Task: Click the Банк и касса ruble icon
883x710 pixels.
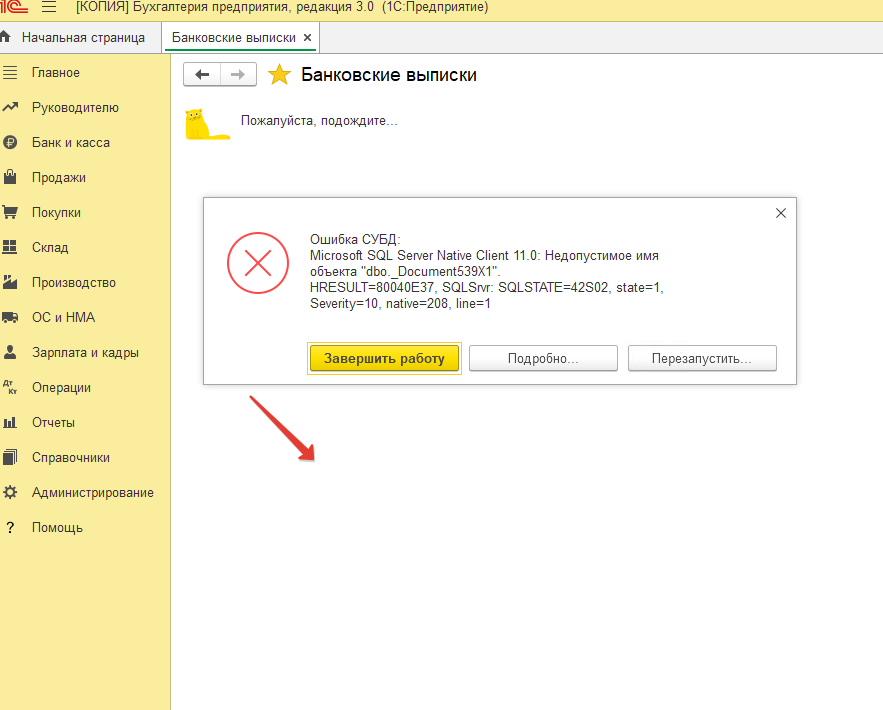Action: point(11,143)
